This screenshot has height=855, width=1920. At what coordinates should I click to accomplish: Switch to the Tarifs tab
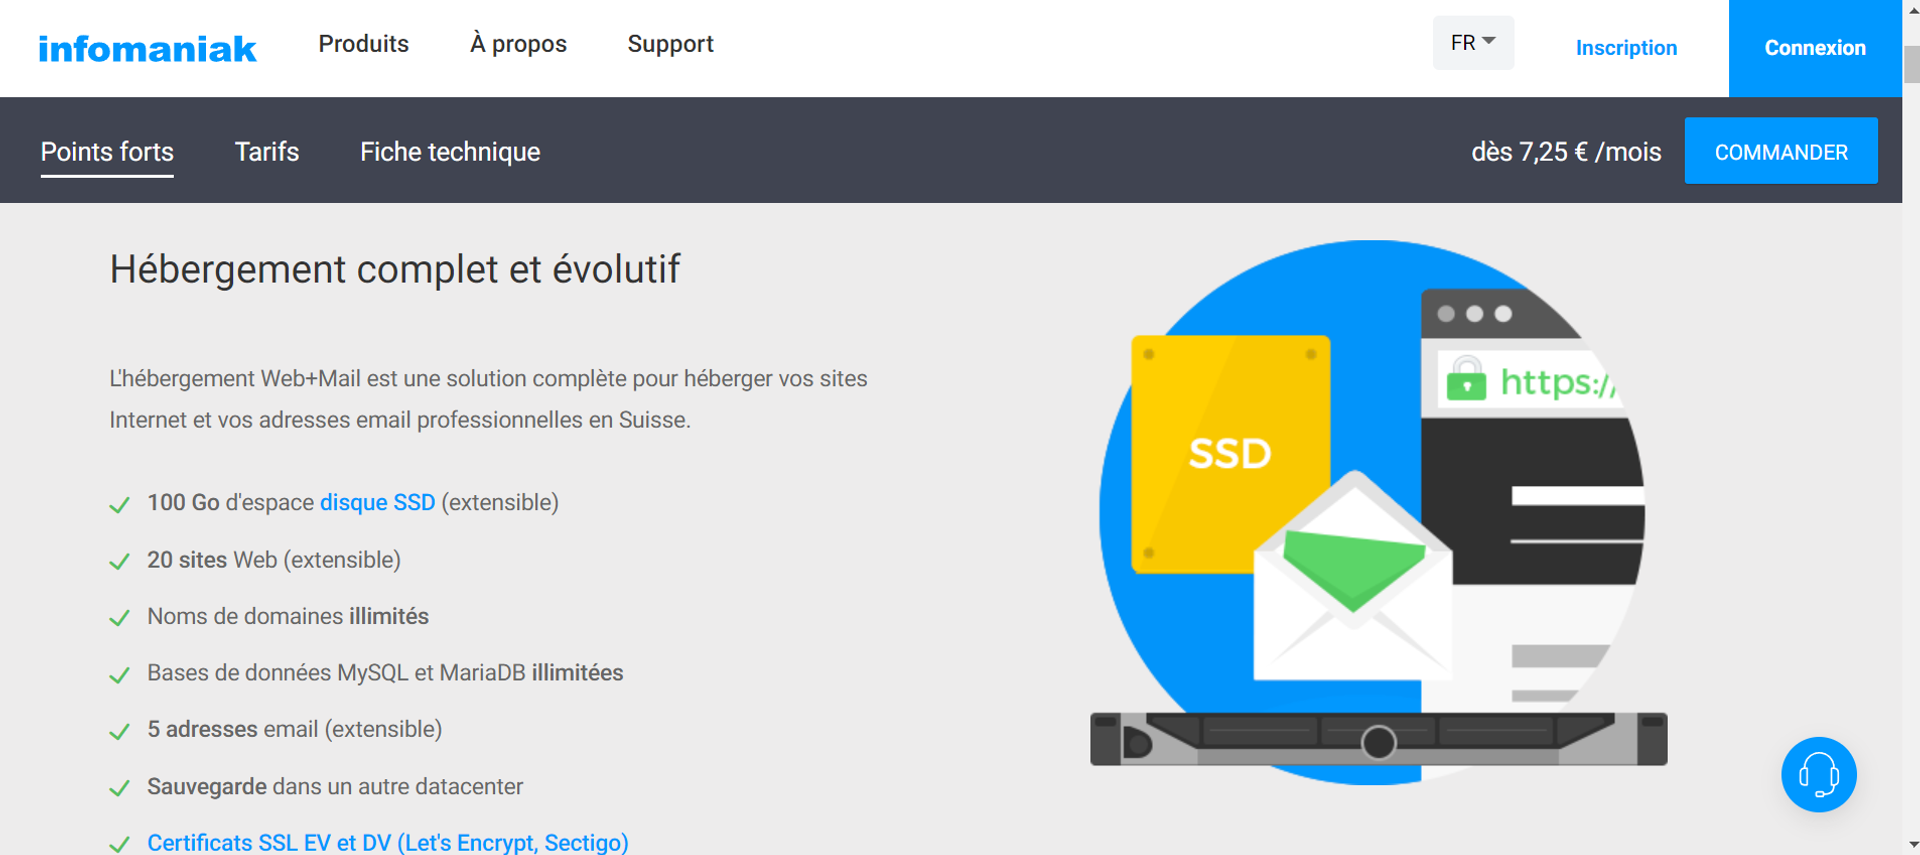click(266, 152)
